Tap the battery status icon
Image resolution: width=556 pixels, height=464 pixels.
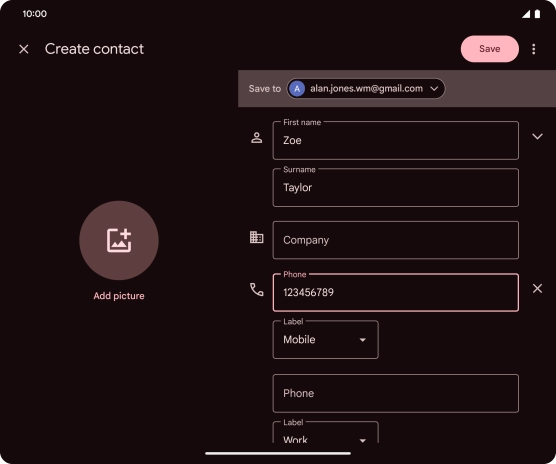point(537,14)
